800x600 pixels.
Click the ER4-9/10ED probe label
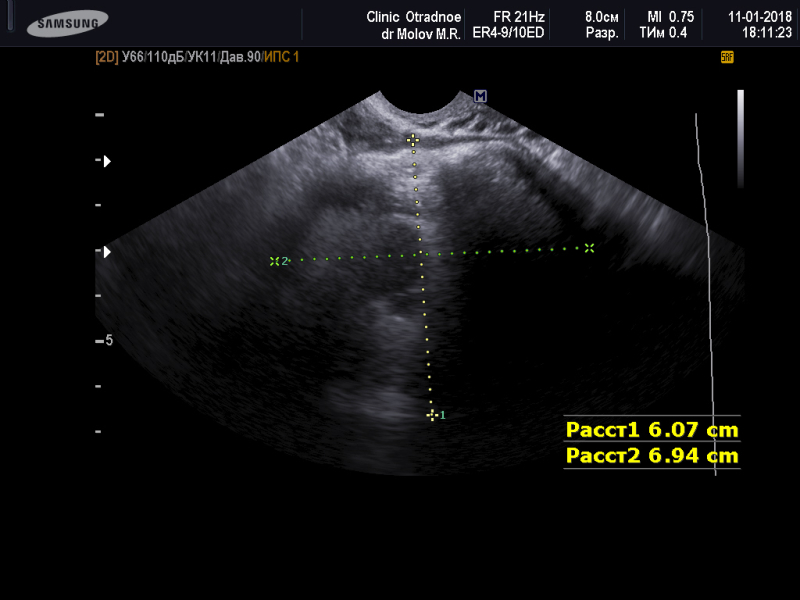508,33
